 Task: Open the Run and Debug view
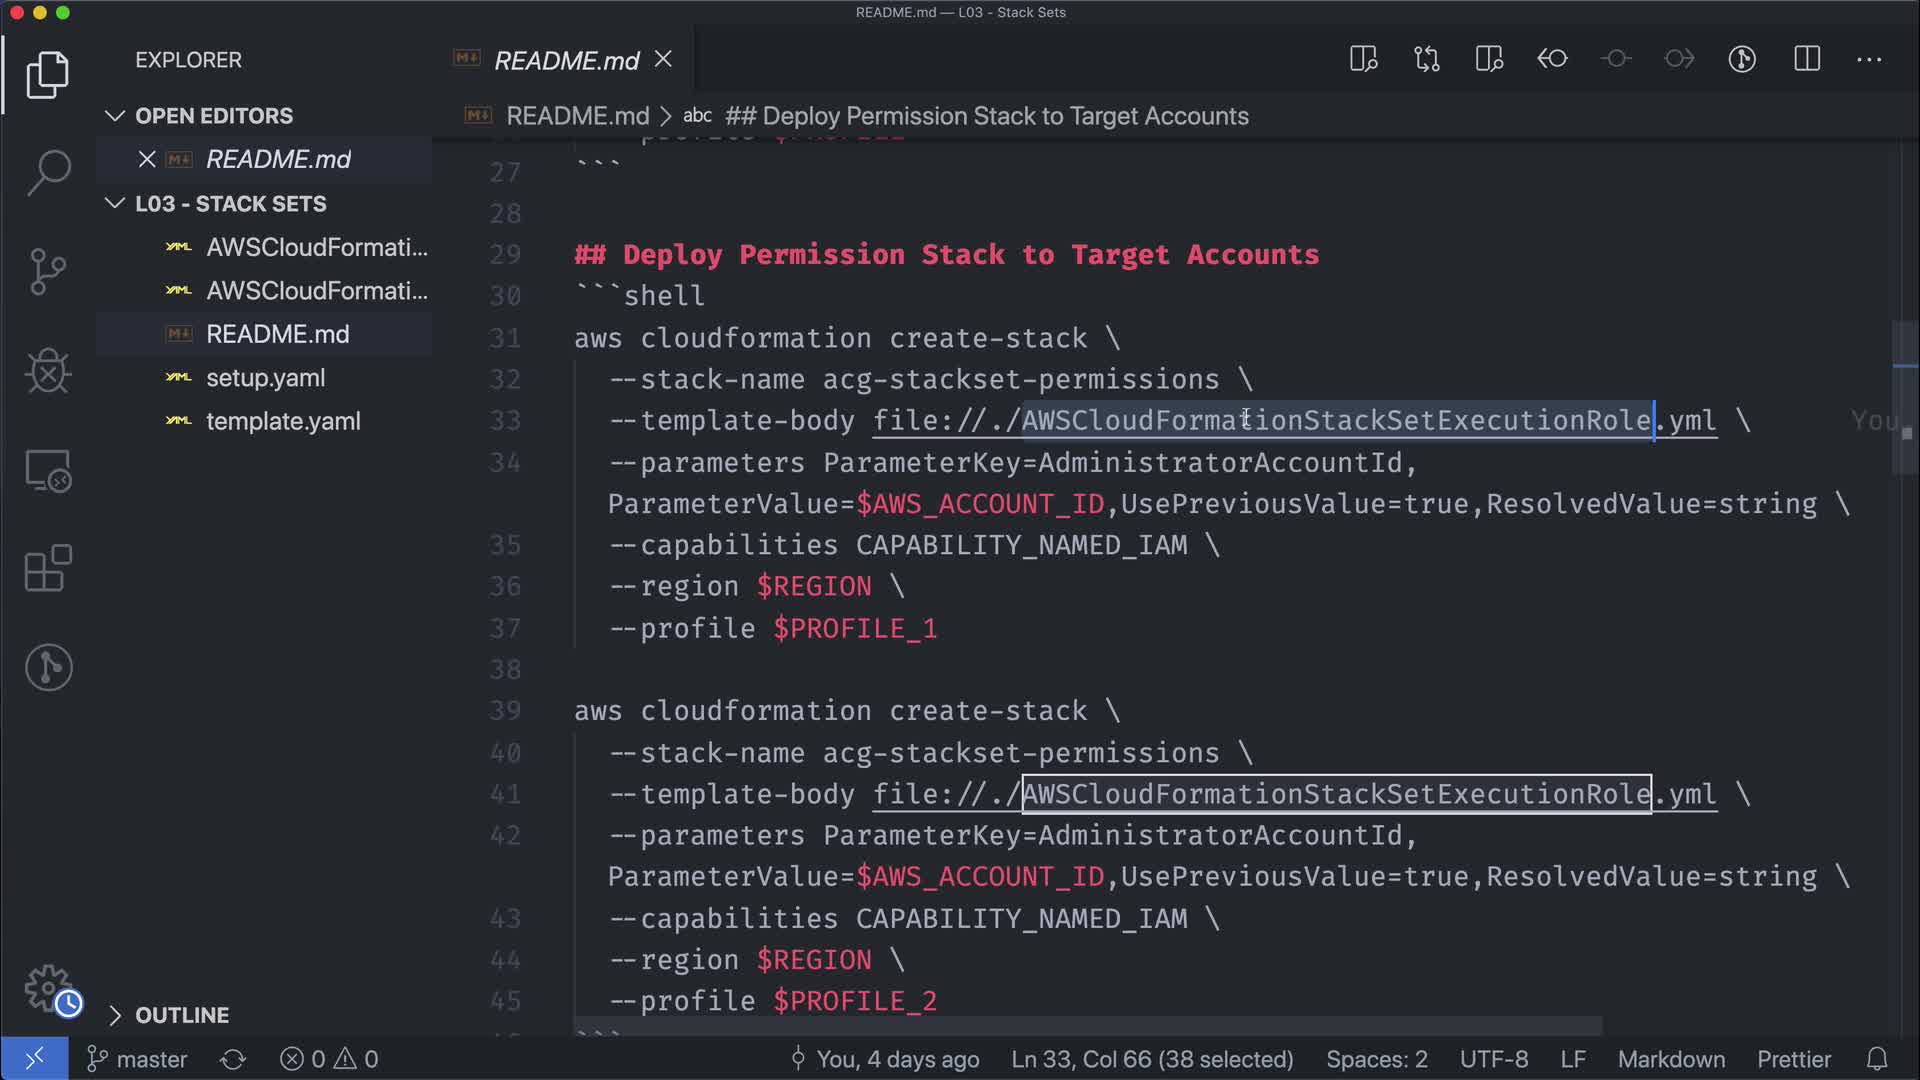48,371
